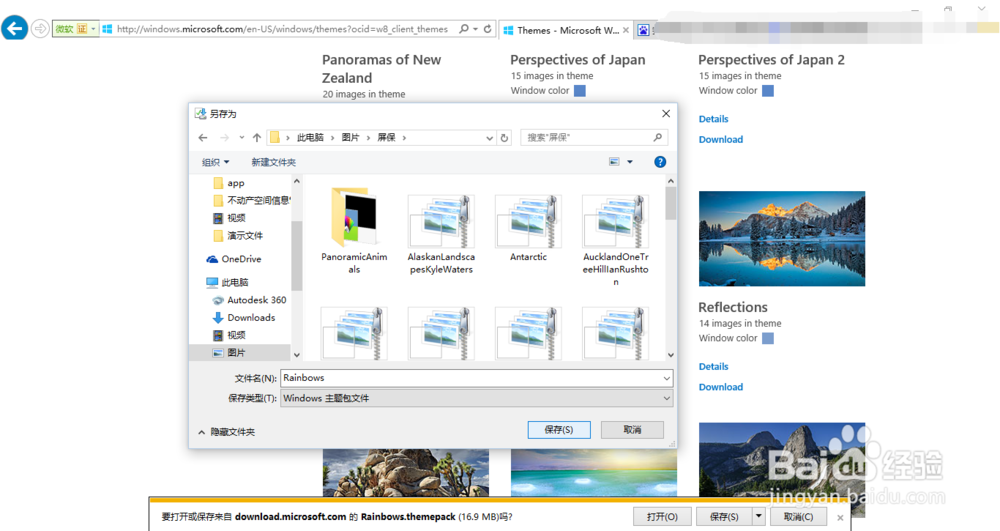Select the app folder in navigation pane

pyautogui.click(x=228, y=183)
